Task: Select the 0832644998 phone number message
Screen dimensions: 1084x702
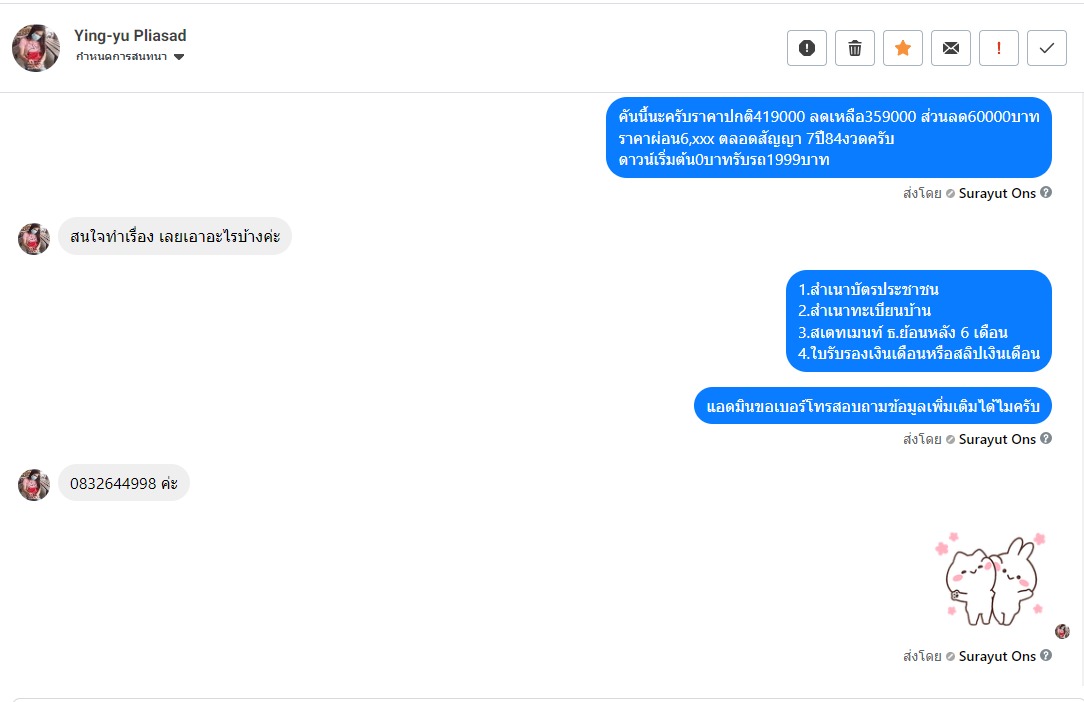Action: click(x=123, y=484)
